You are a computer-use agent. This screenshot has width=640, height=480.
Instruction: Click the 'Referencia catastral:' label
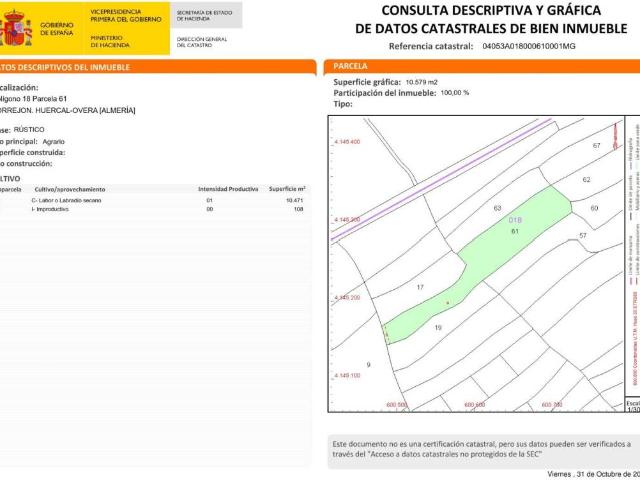point(431,46)
